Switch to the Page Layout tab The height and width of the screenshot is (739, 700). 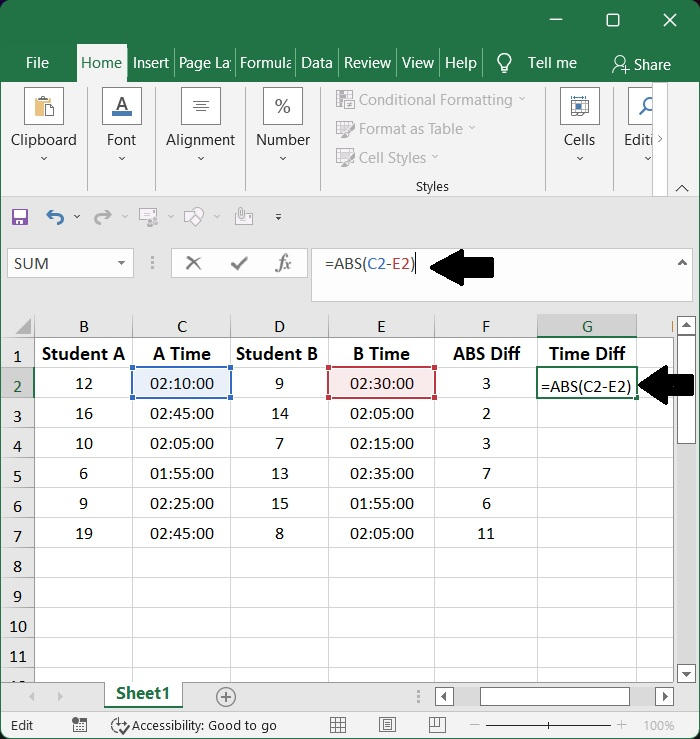point(205,63)
